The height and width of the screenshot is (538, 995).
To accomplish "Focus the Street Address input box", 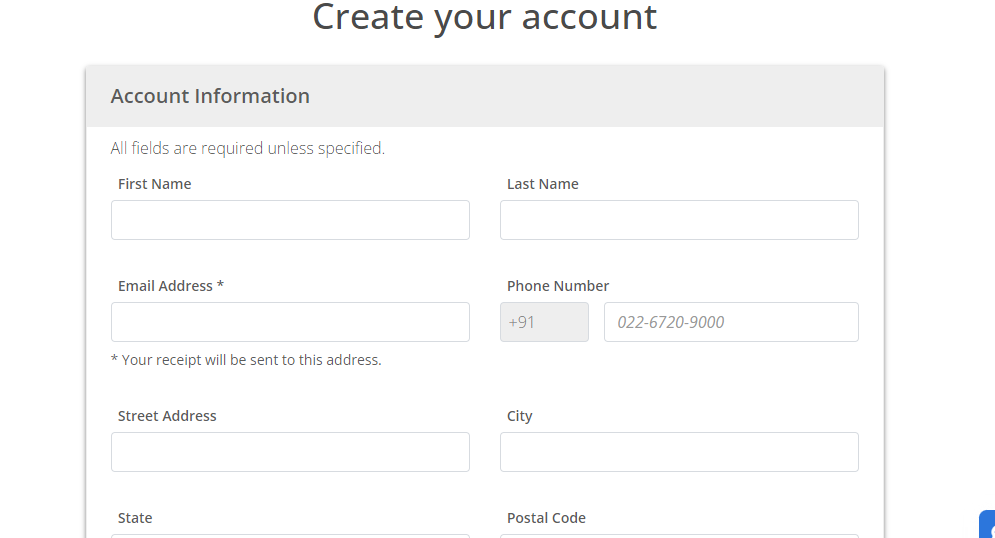I will pyautogui.click(x=290, y=452).
